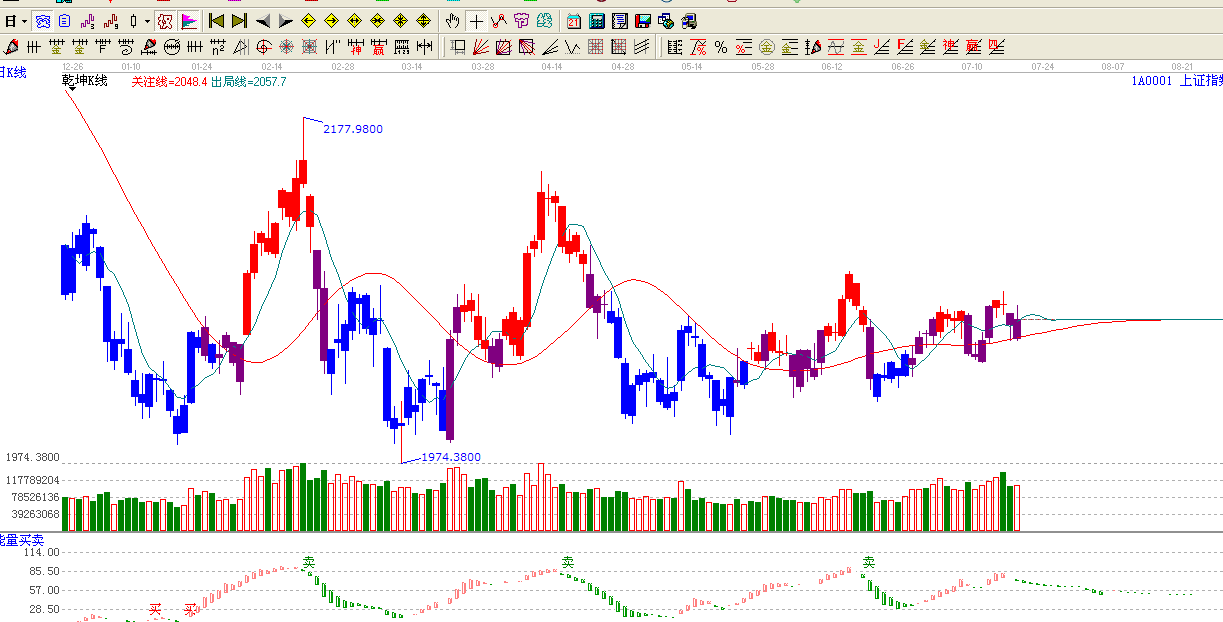Jump to last bar with skip-forward icon

point(239,21)
